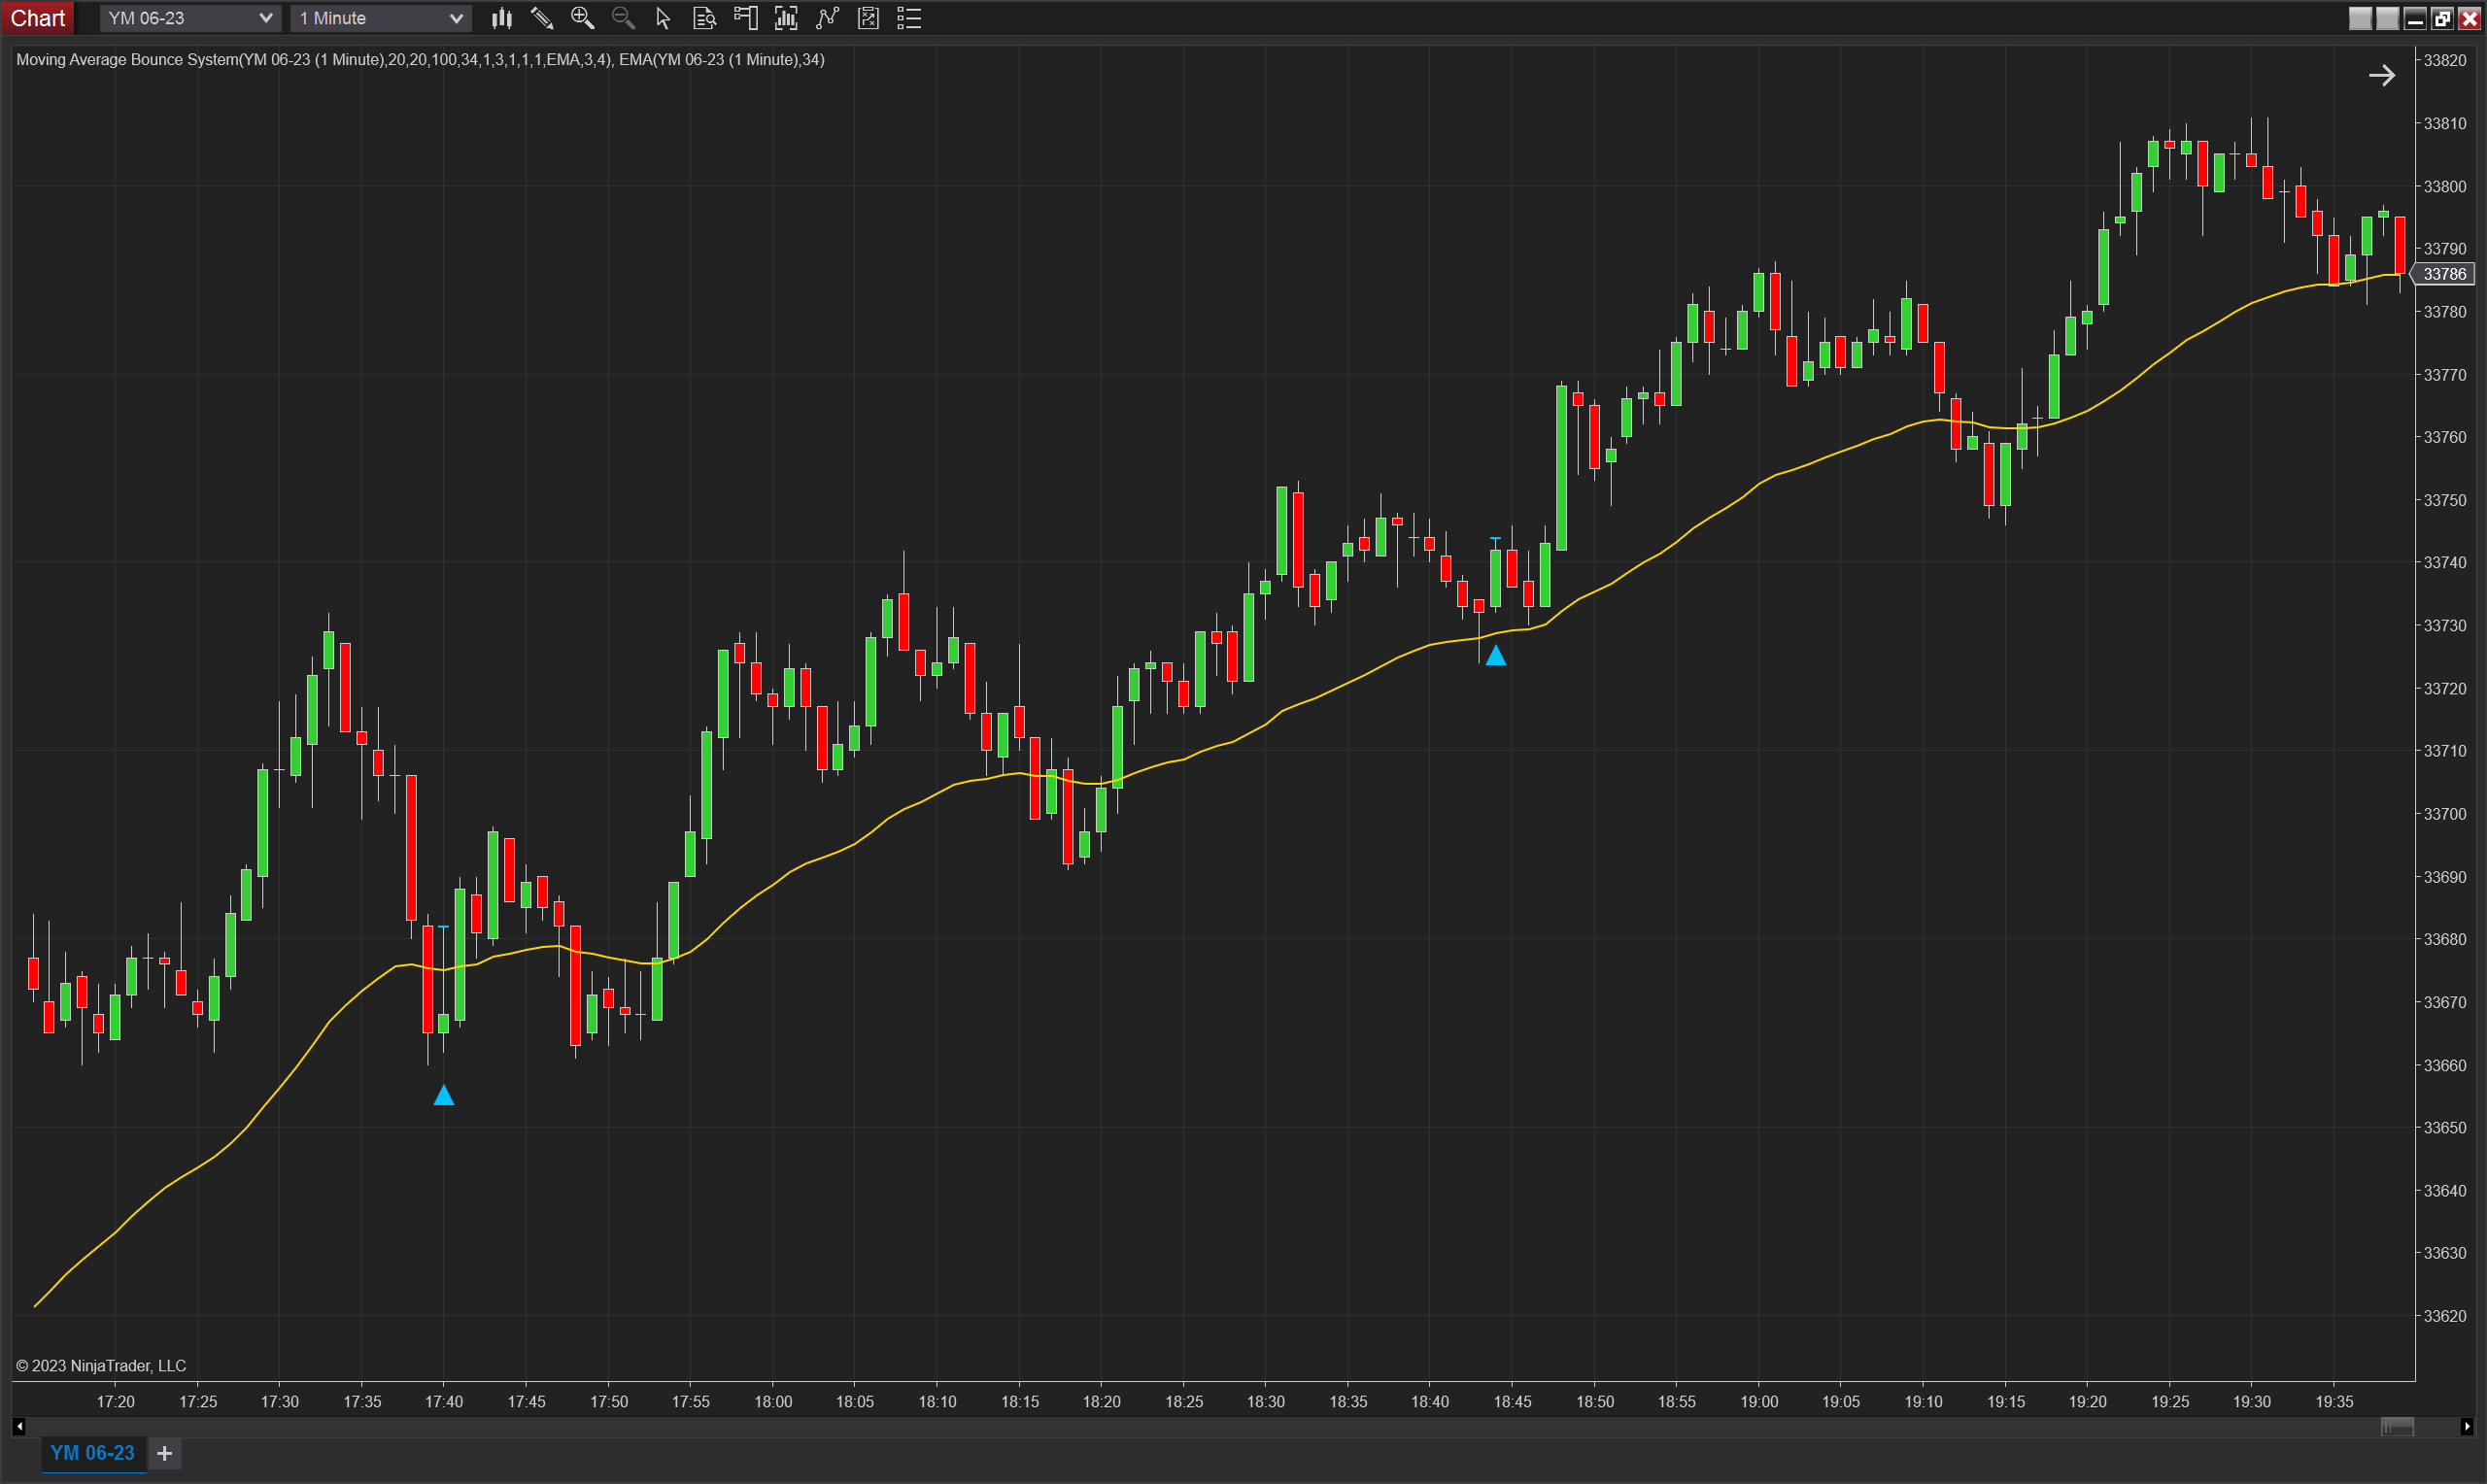Click the 33820 price axis label
This screenshot has height=1484, width=2487.
pyautogui.click(x=2444, y=60)
